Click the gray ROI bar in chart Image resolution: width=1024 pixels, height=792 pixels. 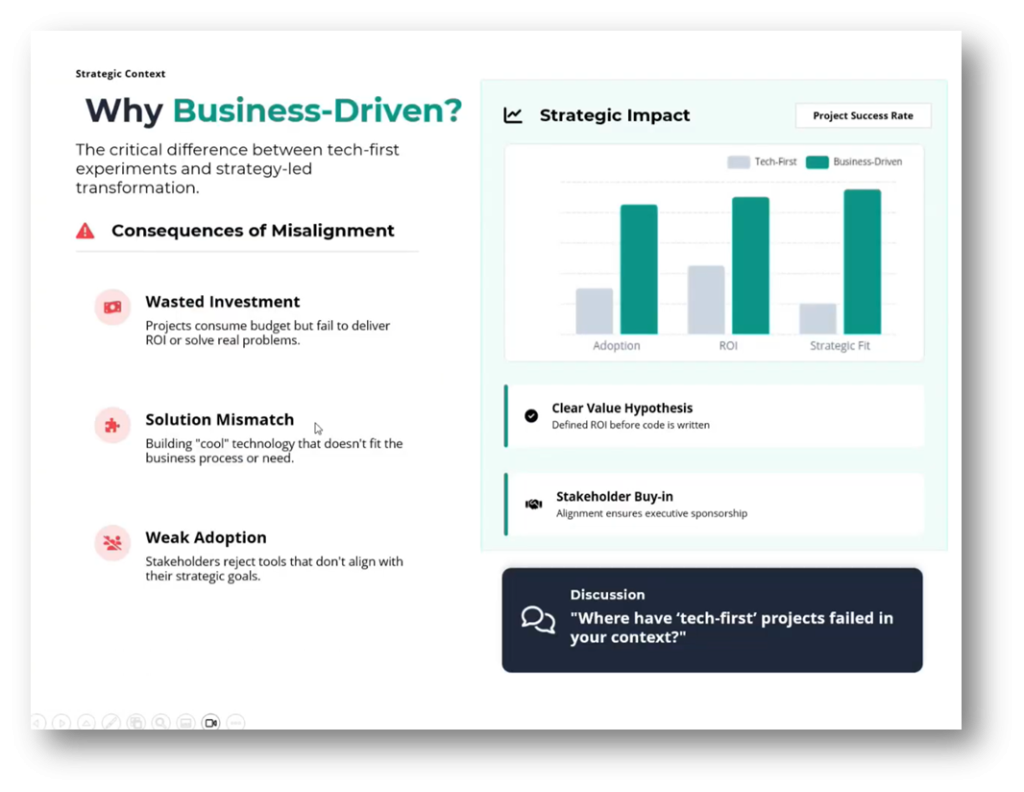(x=706, y=300)
